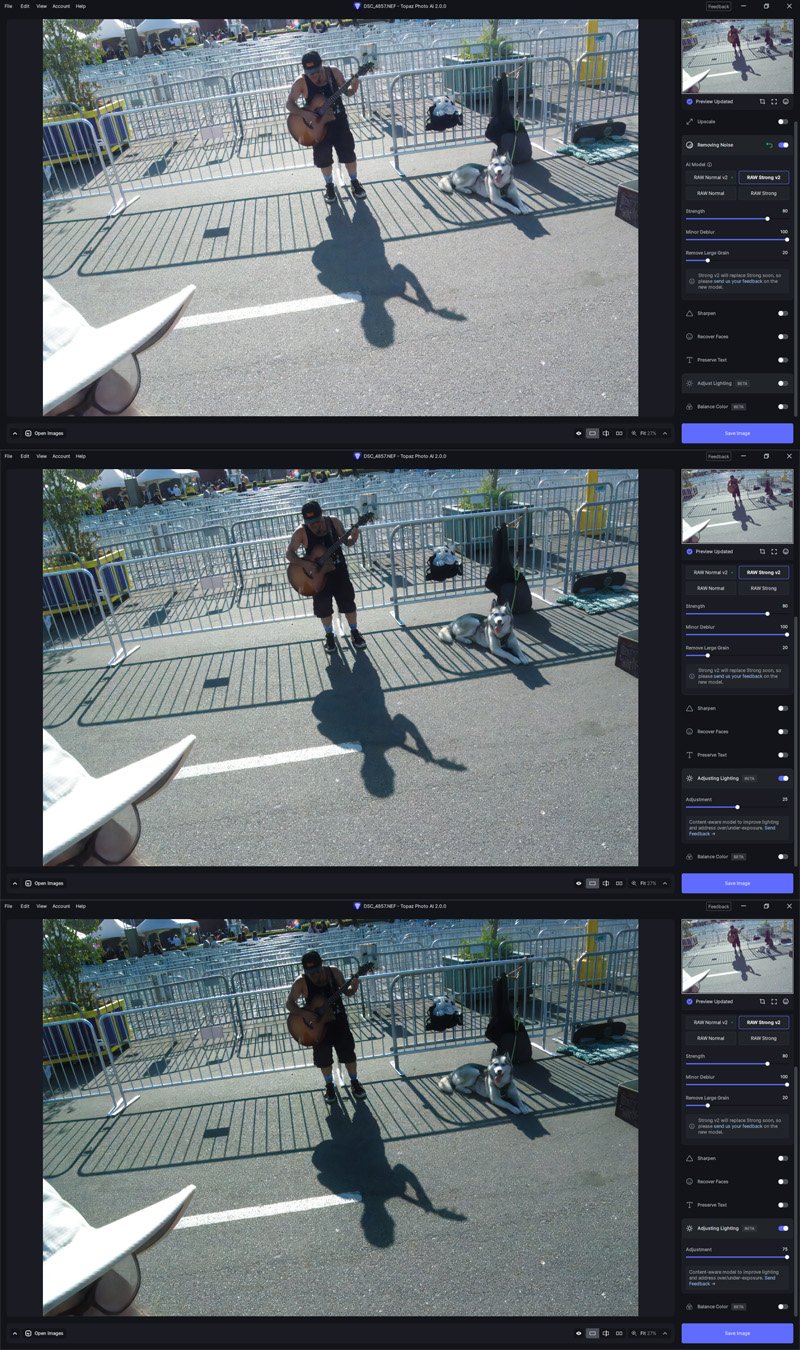
Task: Open the File menu in the top window
Action: pyautogui.click(x=9, y=6)
